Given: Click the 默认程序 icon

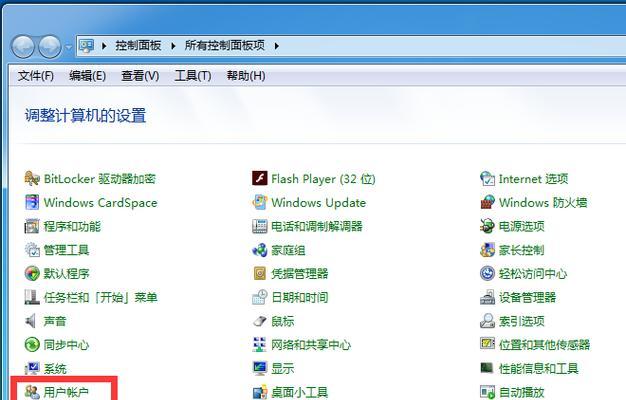Looking at the screenshot, I should pyautogui.click(x=32, y=273).
